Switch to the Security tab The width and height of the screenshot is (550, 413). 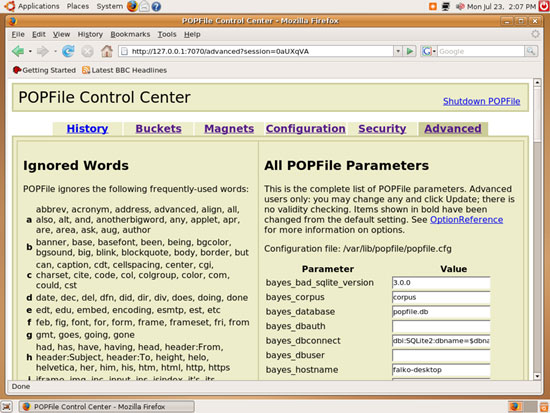382,128
